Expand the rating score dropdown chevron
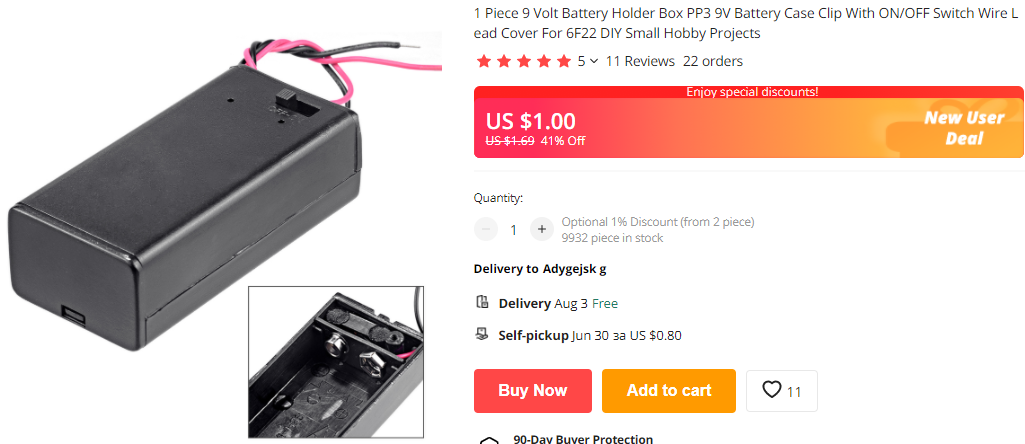This screenshot has height=444, width=1025. pos(594,61)
